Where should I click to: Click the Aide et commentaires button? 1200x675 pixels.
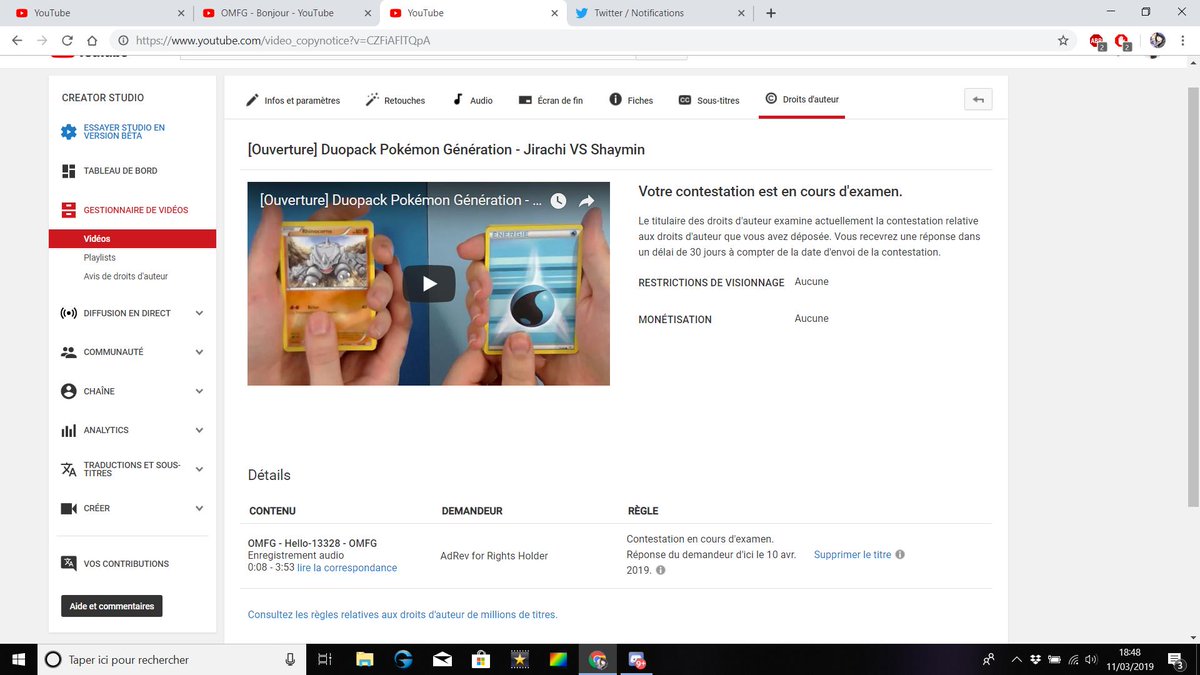[x=112, y=606]
